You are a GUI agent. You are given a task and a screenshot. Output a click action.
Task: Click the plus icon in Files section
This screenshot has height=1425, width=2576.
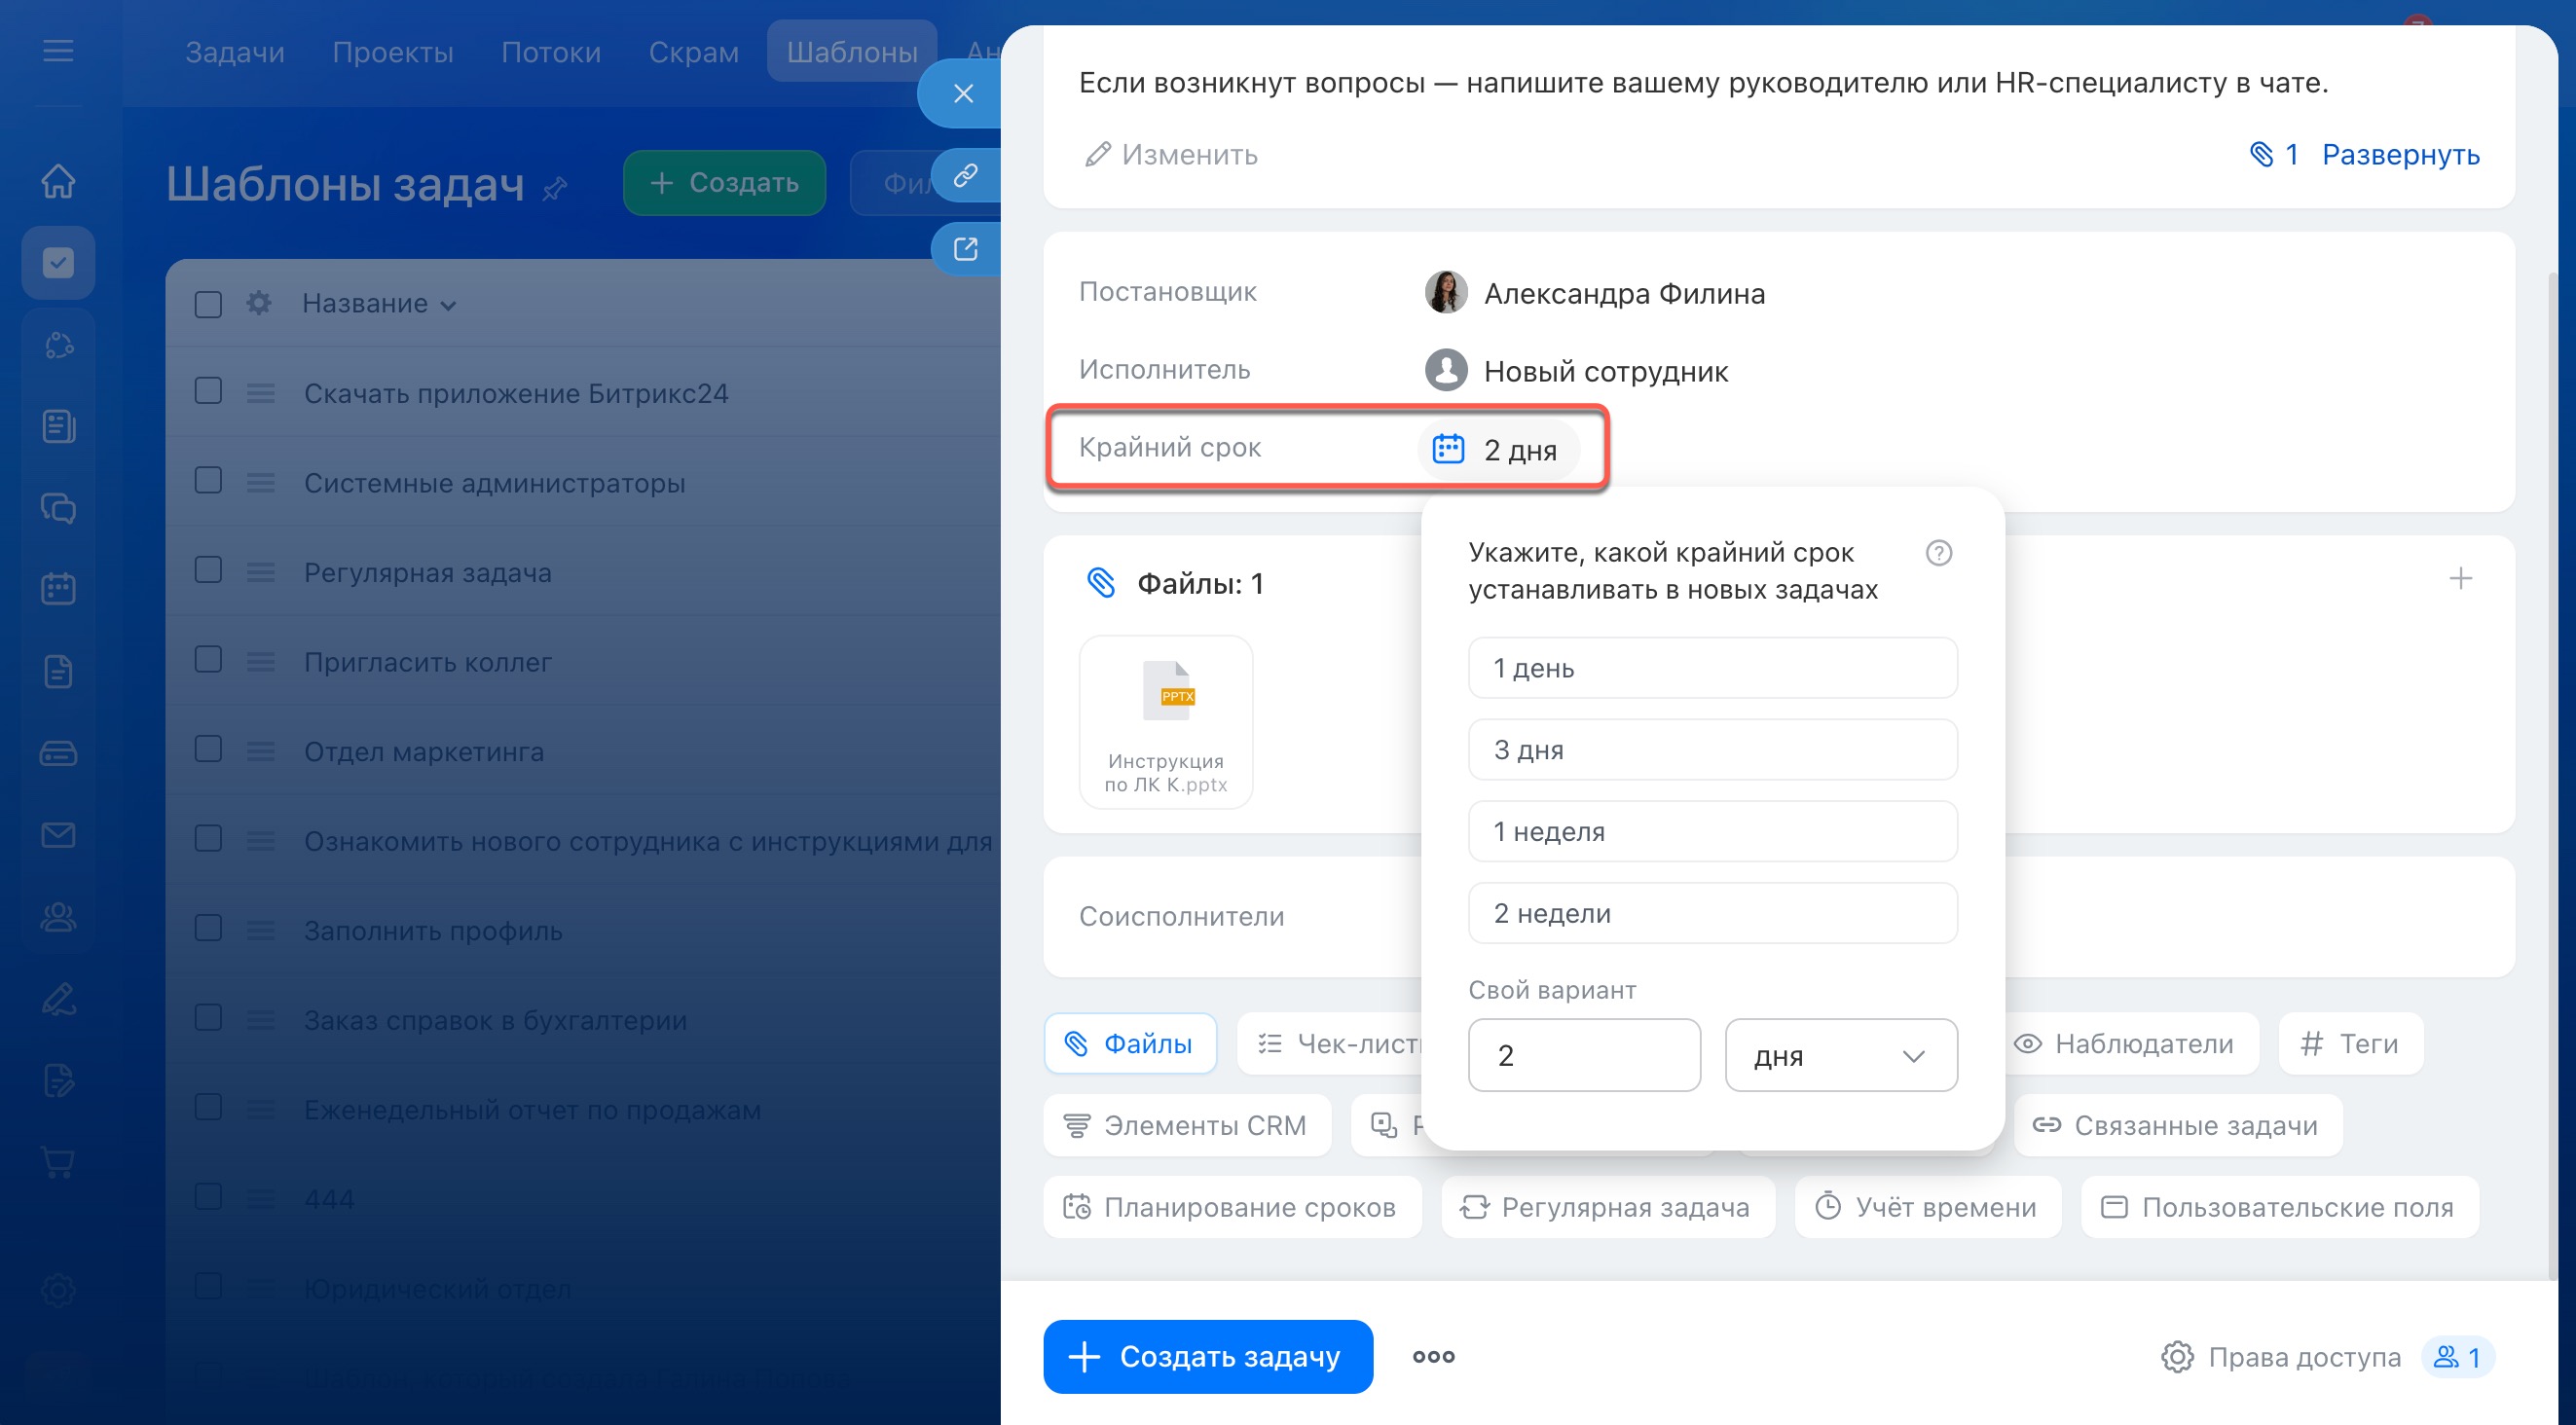[2460, 578]
